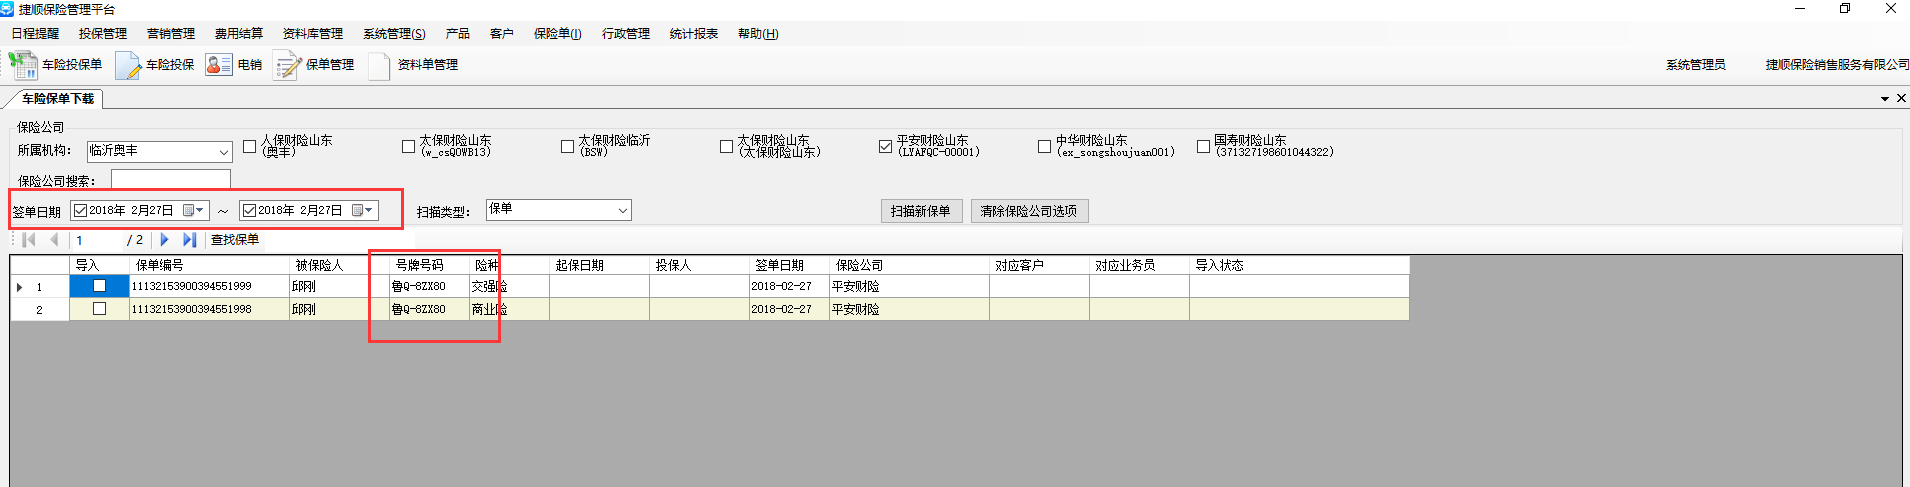
Task: Click policy number cell in row 2
Action: coord(210,310)
